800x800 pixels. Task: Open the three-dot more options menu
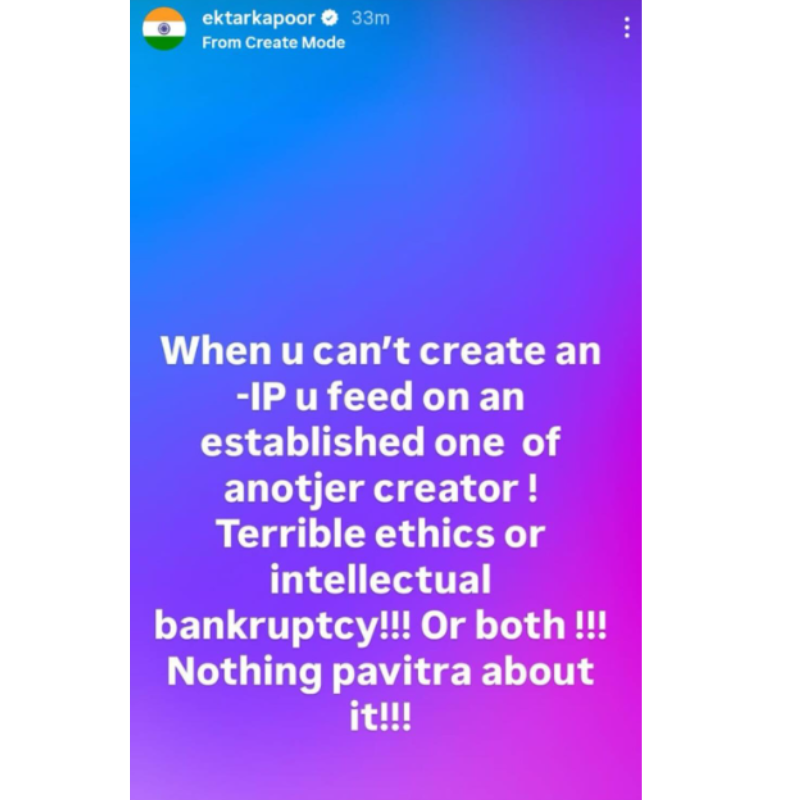click(627, 28)
